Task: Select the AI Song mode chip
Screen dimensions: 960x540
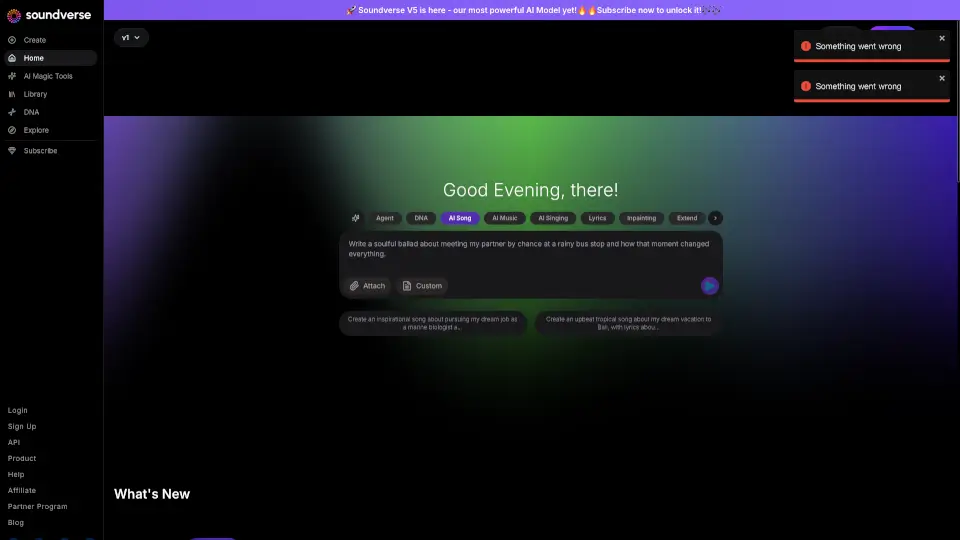Action: click(x=460, y=218)
